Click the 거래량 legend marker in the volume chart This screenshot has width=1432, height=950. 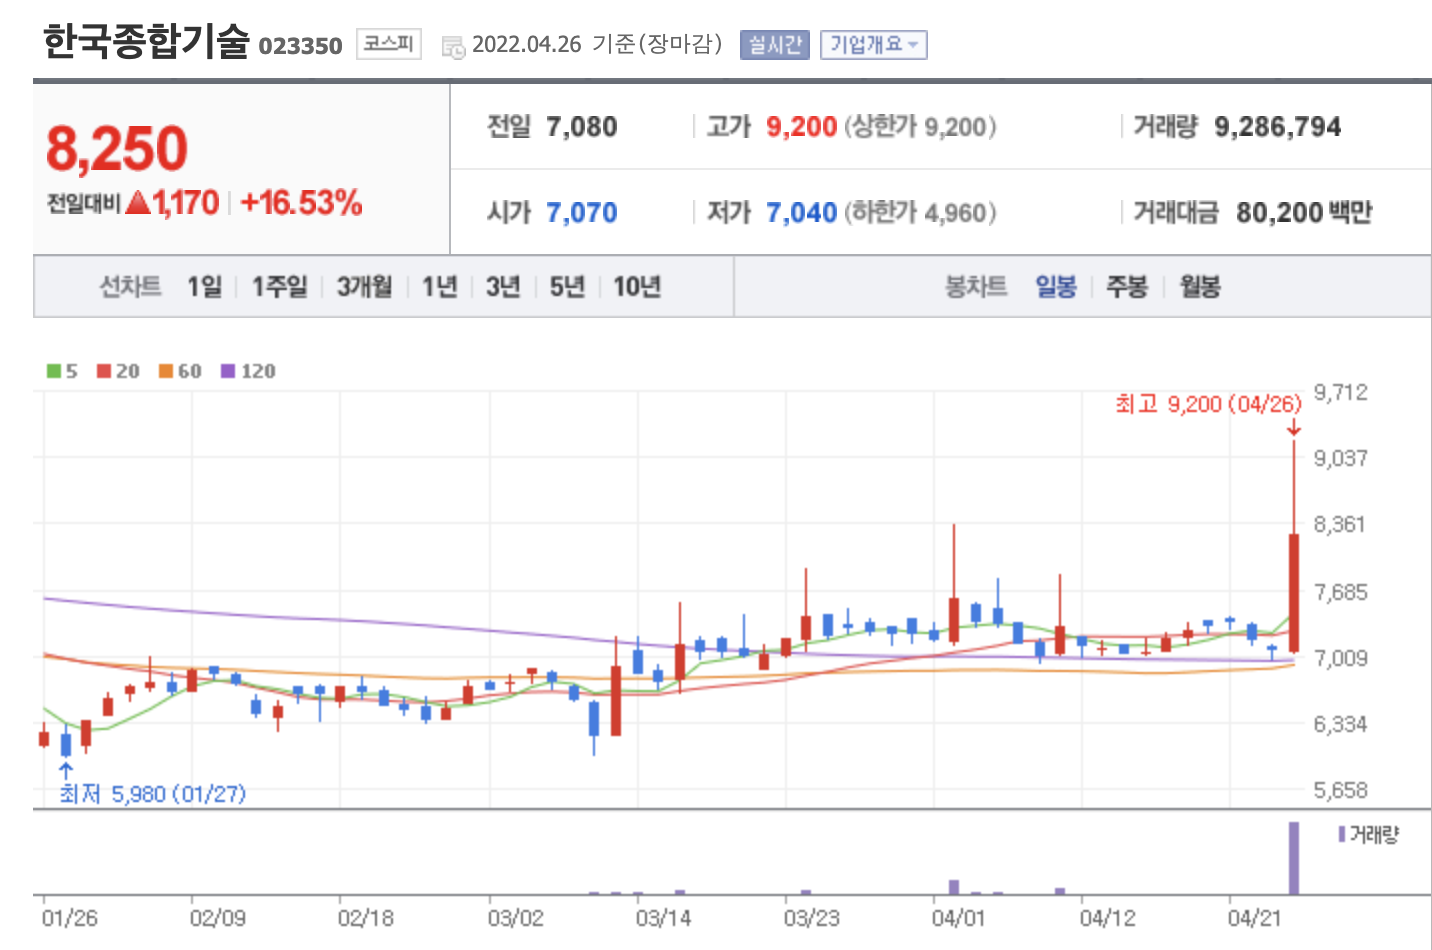pyautogui.click(x=1369, y=834)
